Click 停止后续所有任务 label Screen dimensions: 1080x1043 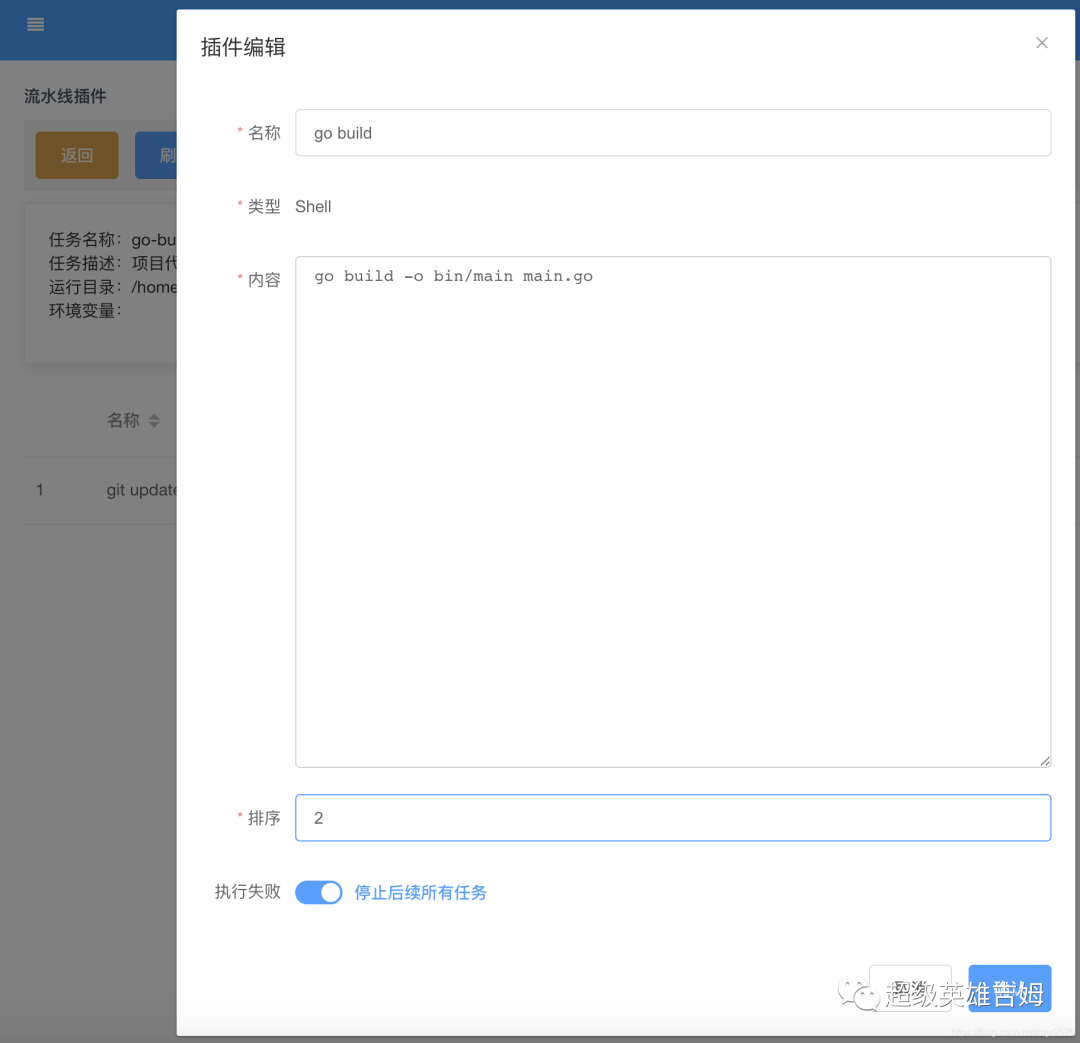coord(420,892)
